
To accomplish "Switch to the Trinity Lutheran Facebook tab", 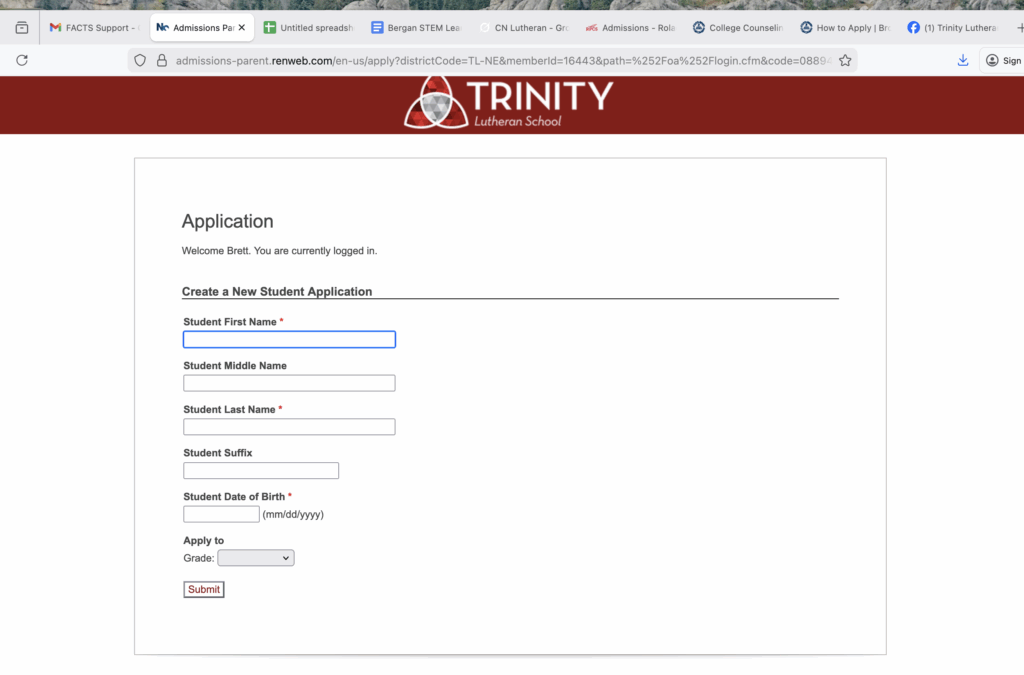I will tap(953, 28).
